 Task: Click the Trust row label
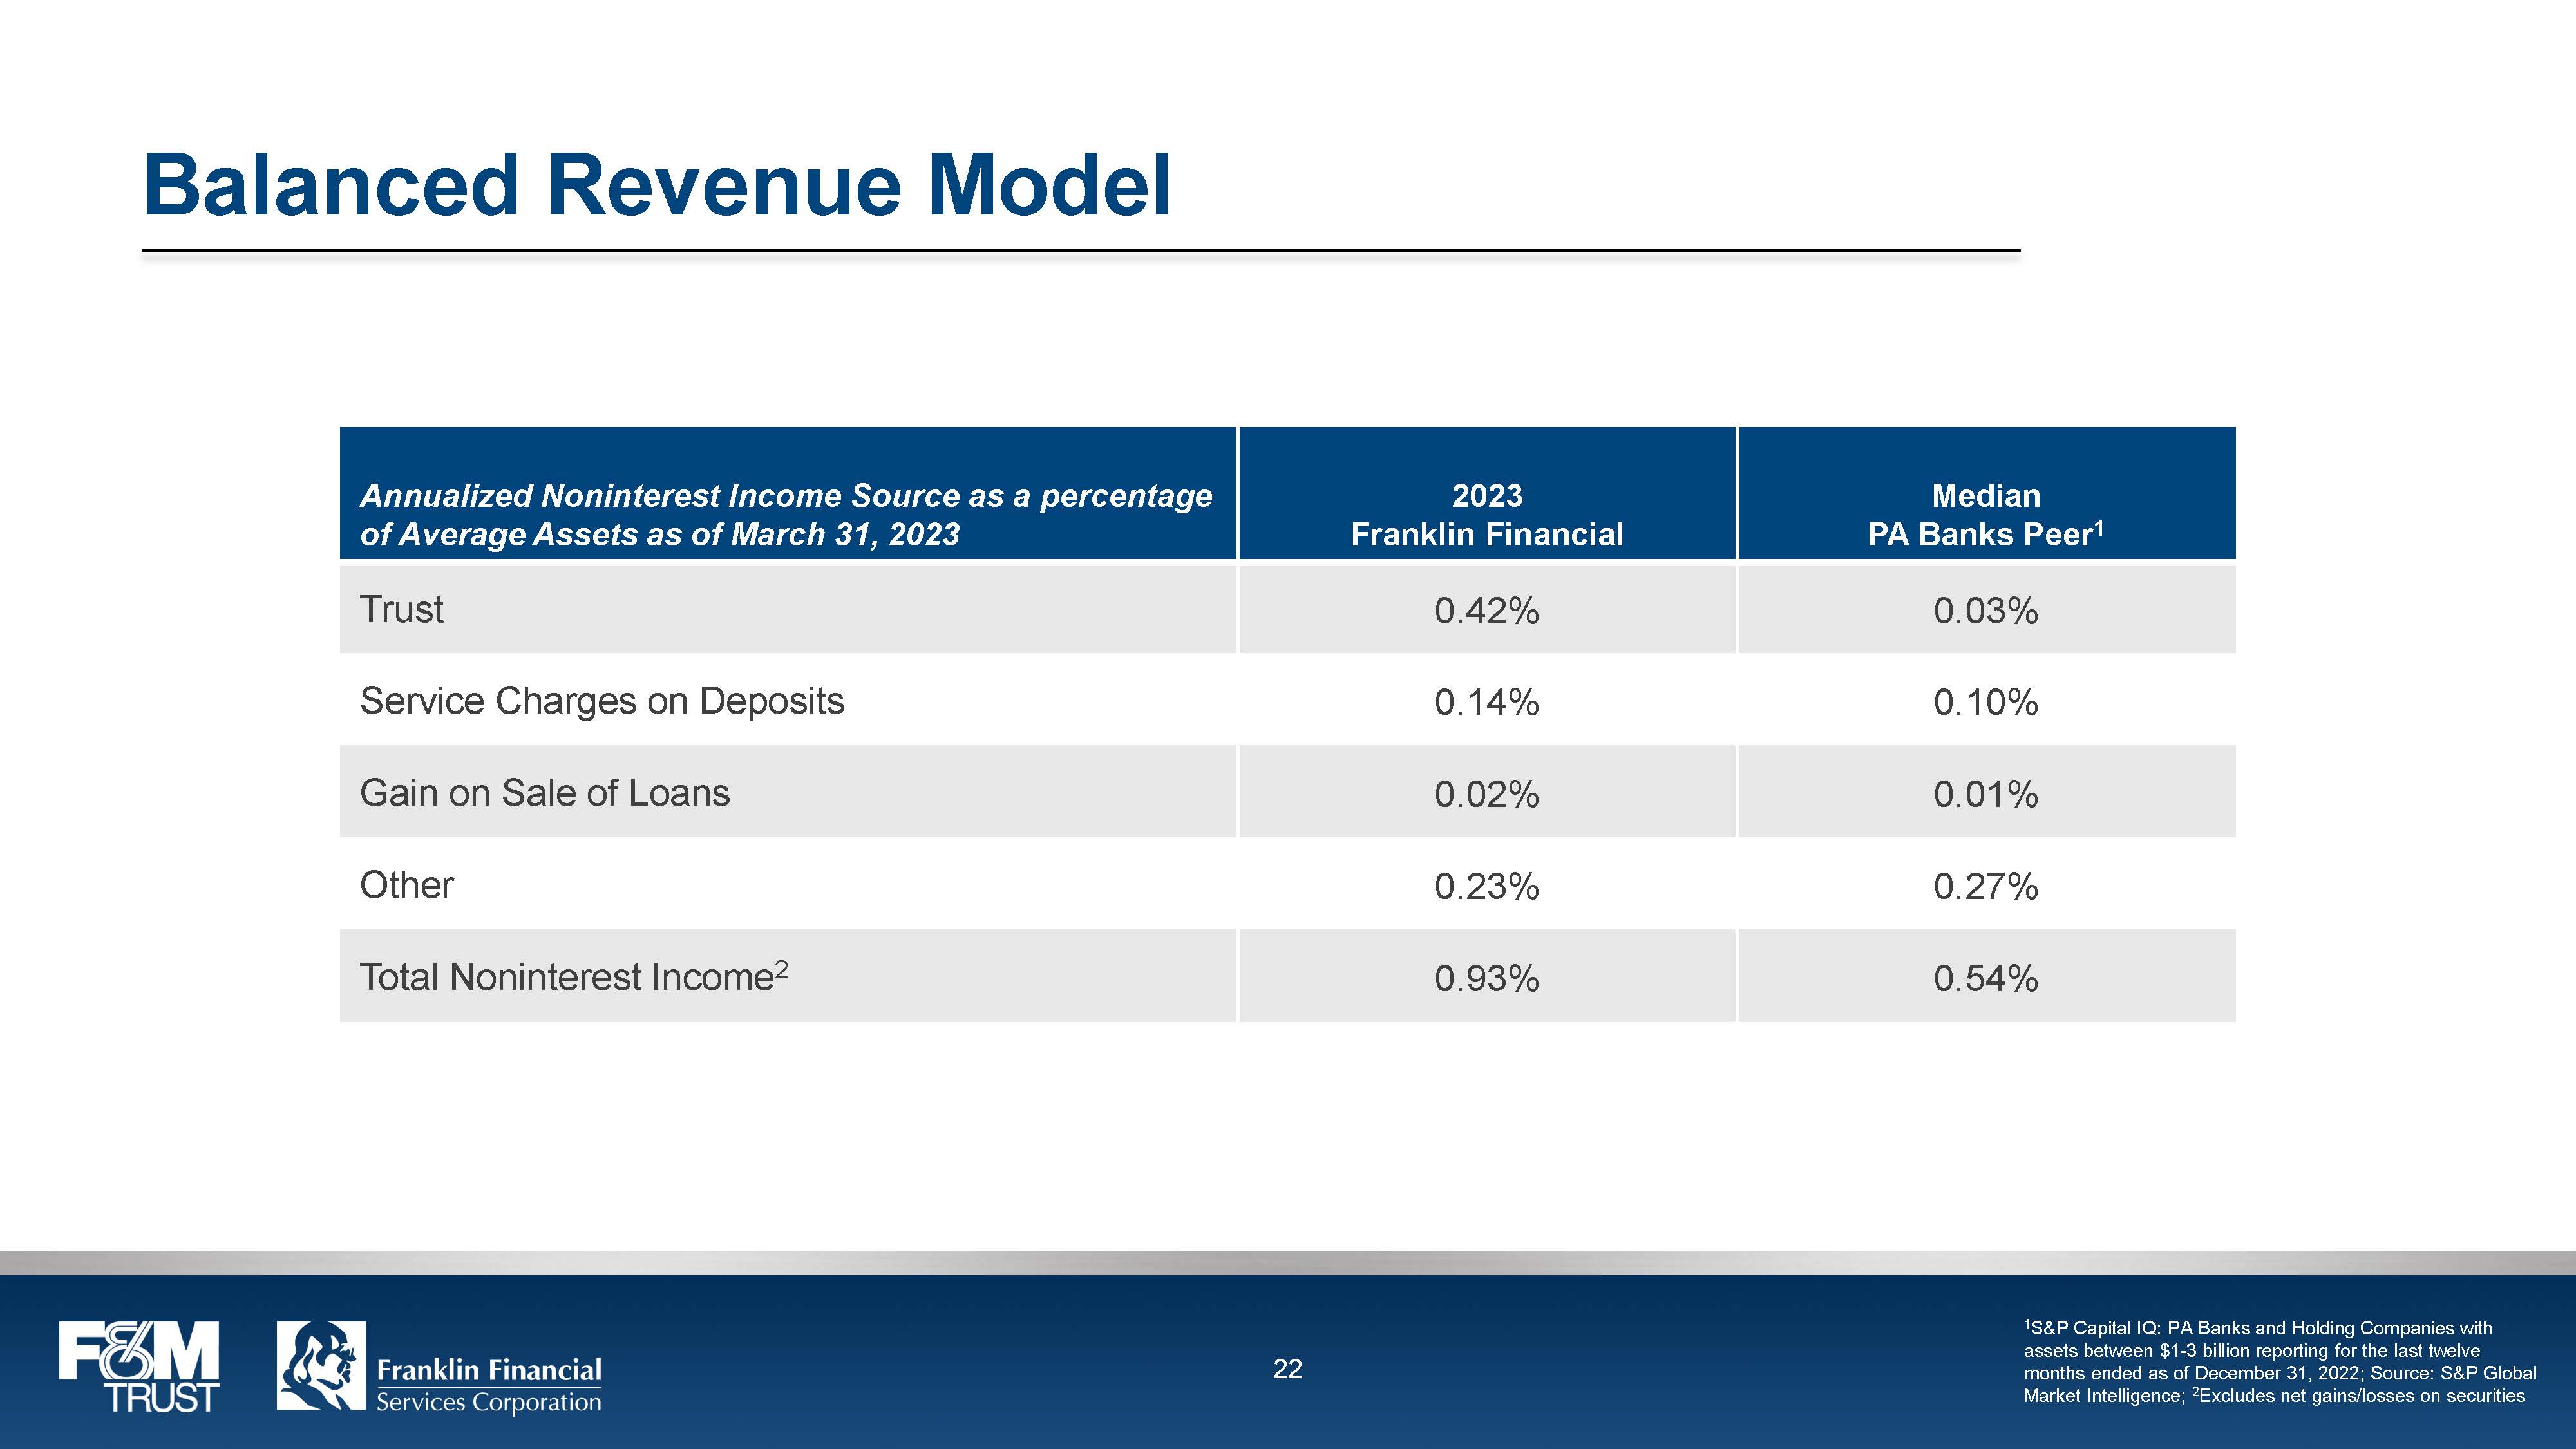click(x=401, y=609)
